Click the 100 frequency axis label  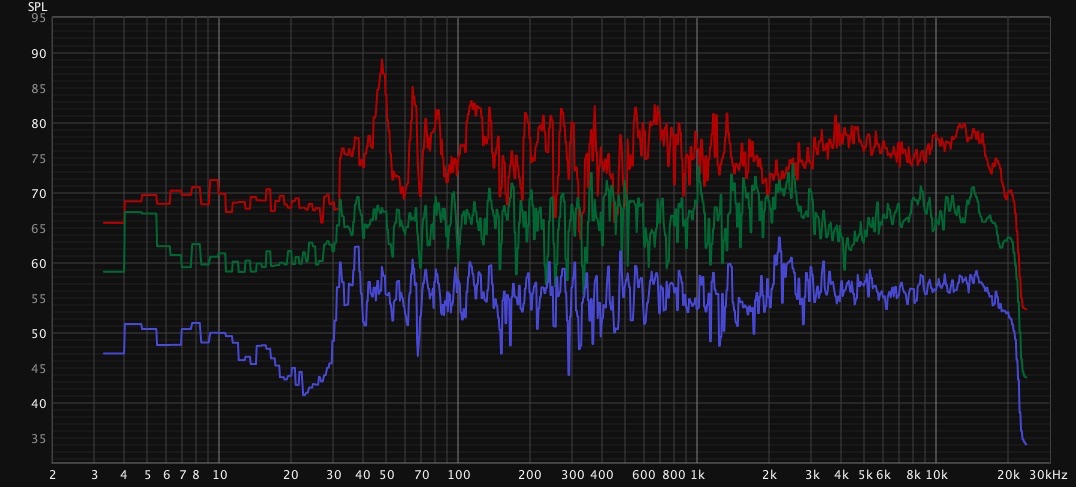click(458, 475)
